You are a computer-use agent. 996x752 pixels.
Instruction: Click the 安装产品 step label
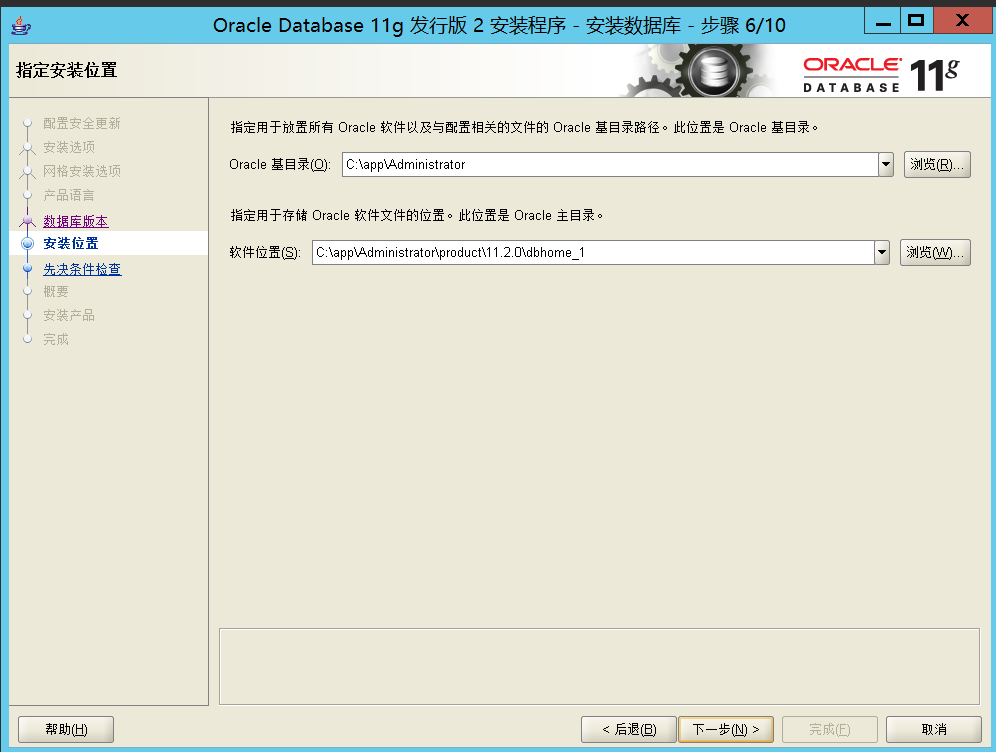(x=69, y=315)
